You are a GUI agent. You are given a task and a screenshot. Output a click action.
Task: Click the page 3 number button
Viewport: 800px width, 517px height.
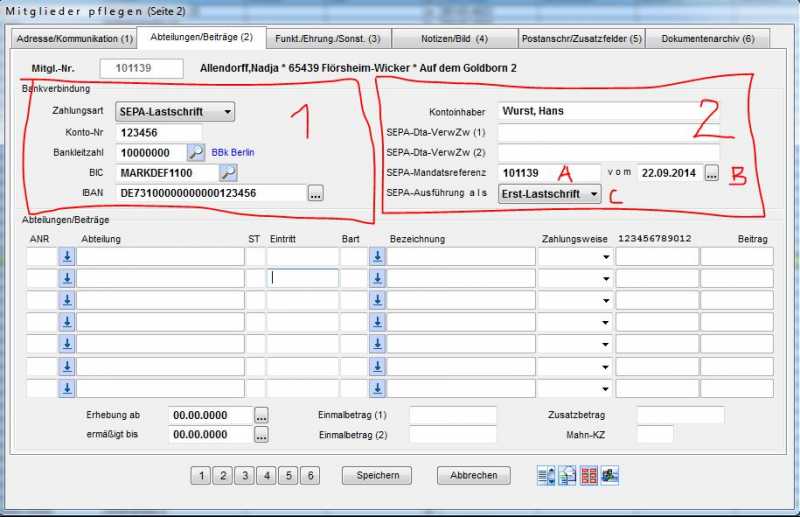point(245,476)
